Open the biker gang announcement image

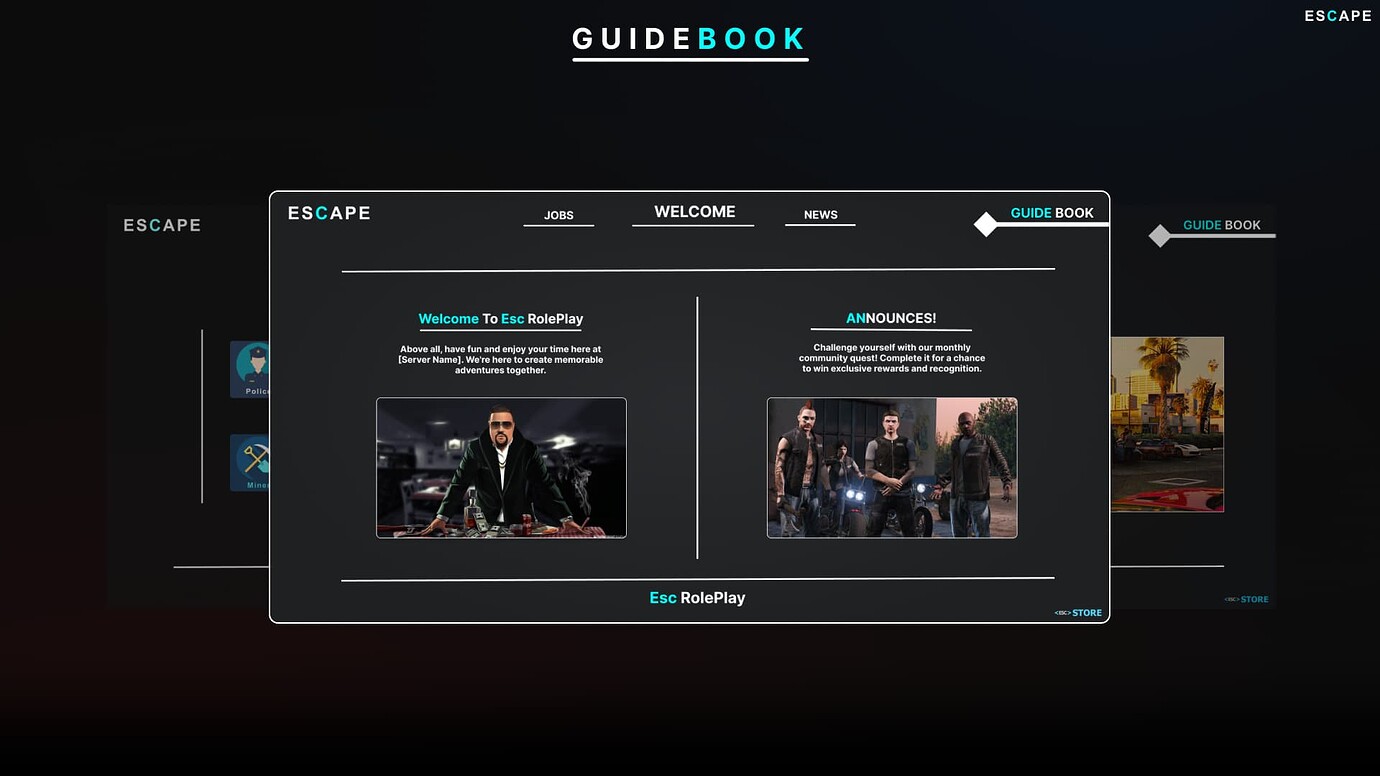891,468
